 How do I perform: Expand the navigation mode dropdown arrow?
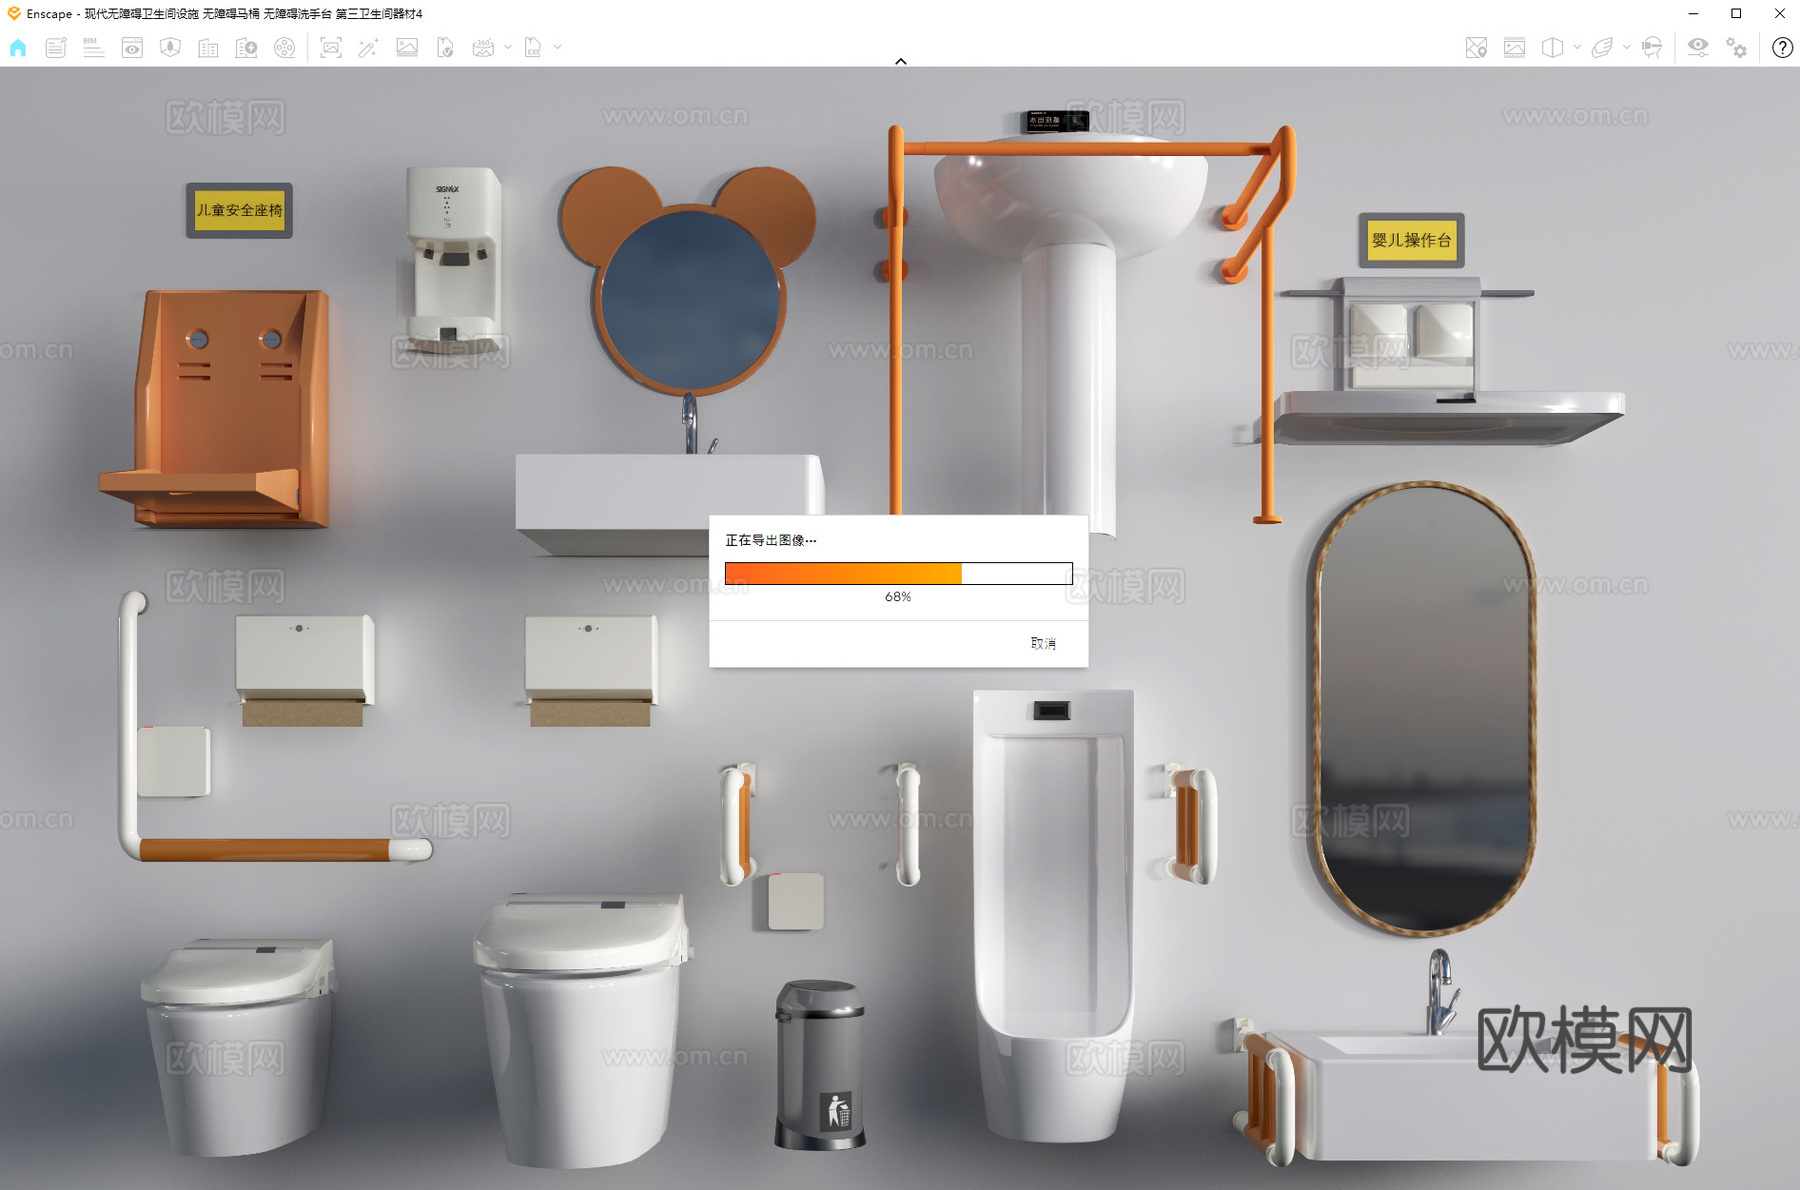click(x=1627, y=47)
